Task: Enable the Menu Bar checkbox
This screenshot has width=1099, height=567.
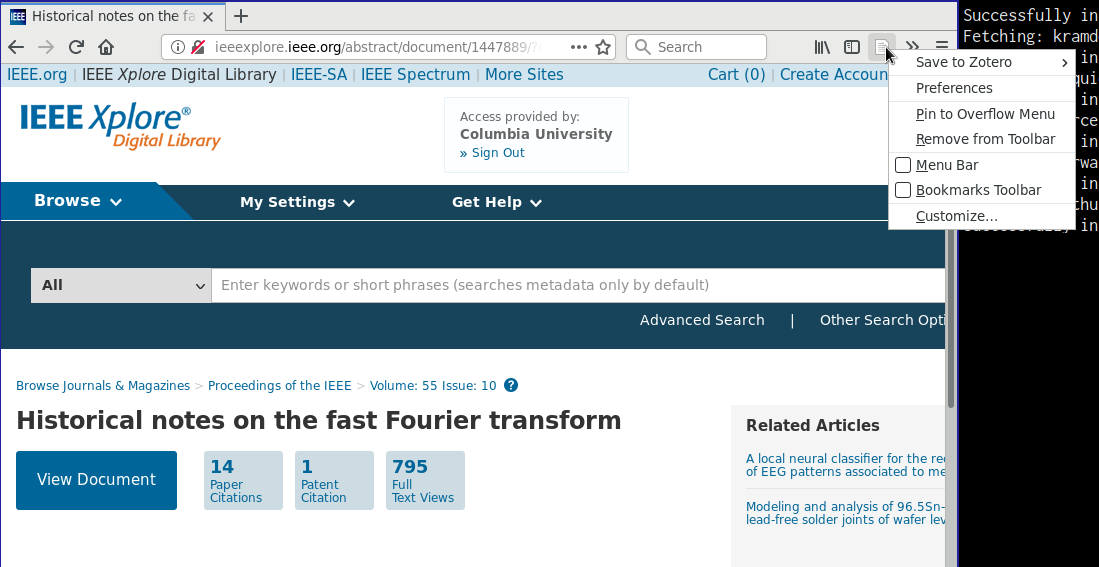Action: [x=903, y=165]
